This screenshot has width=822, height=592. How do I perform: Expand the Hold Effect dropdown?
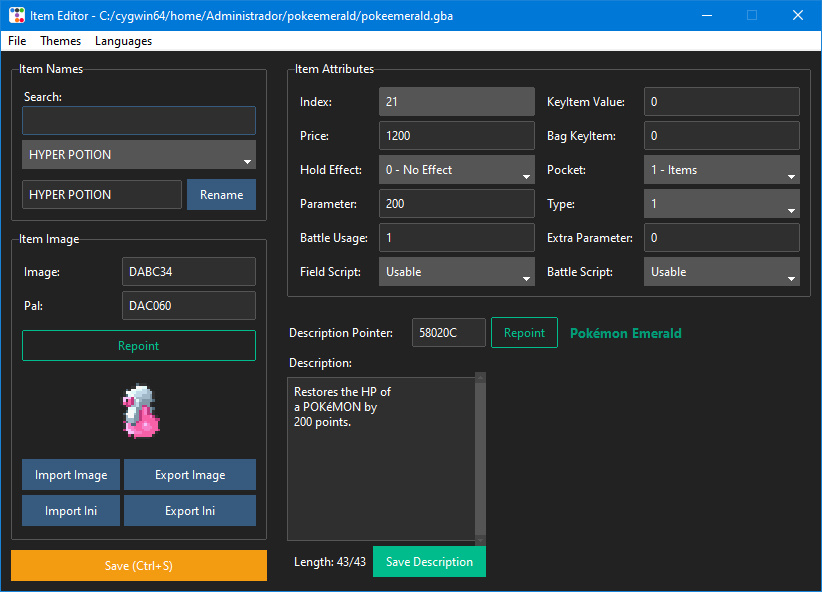click(456, 171)
